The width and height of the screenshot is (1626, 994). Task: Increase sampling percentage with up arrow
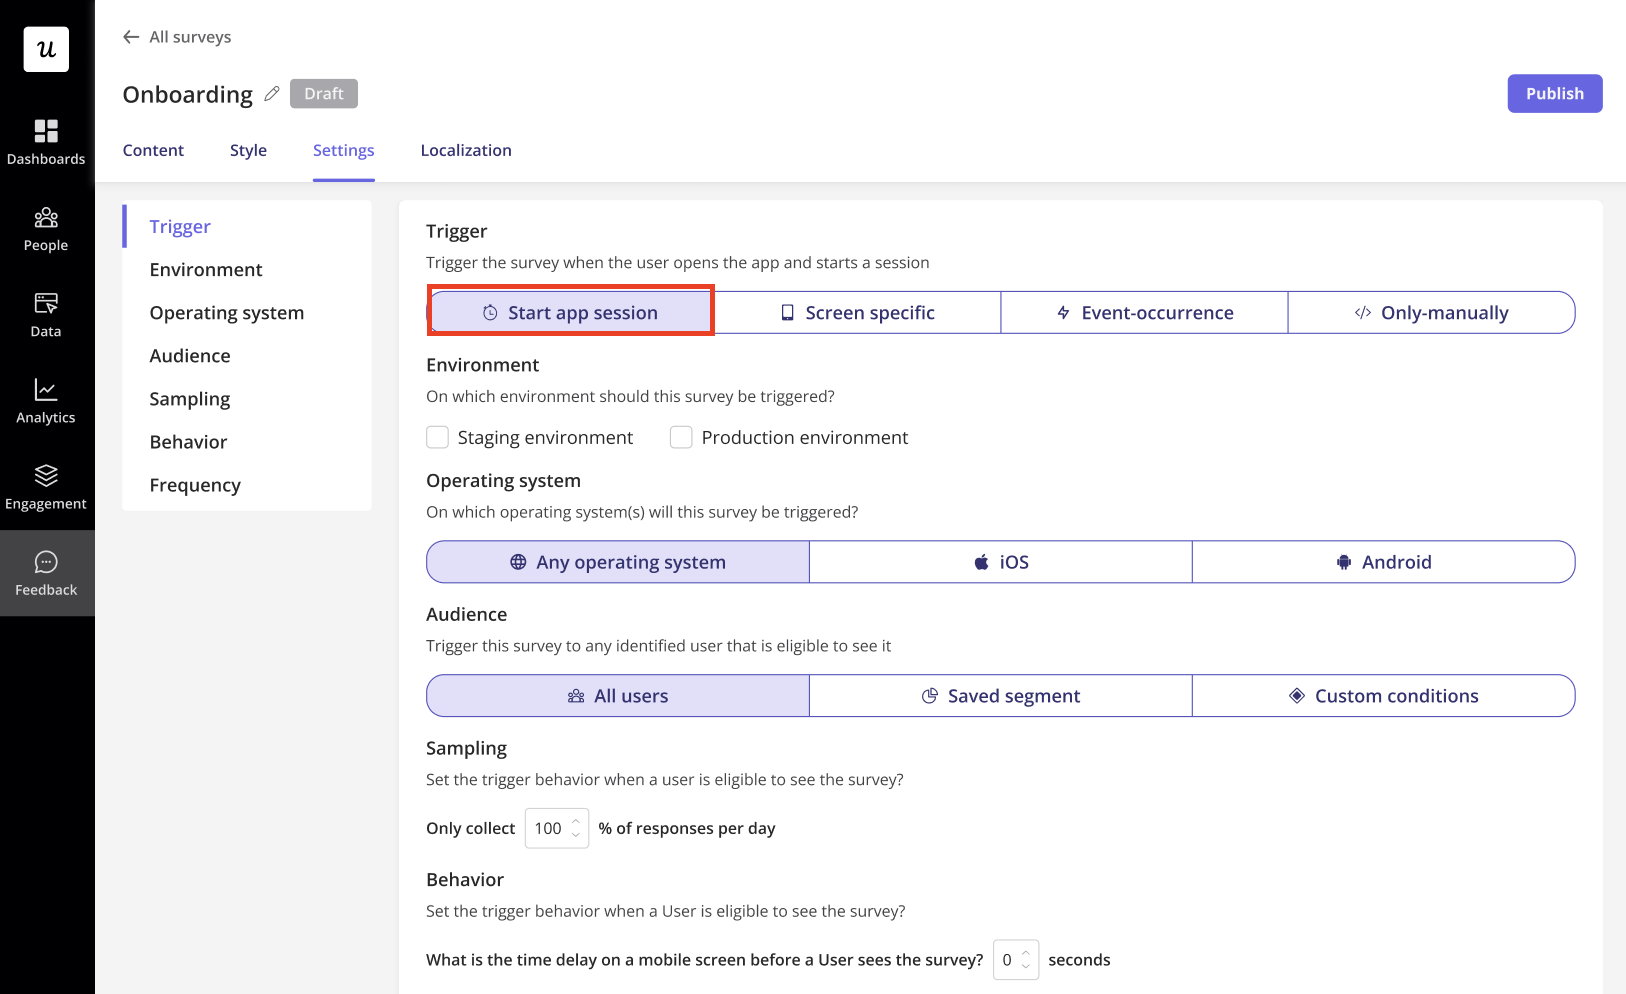576,821
